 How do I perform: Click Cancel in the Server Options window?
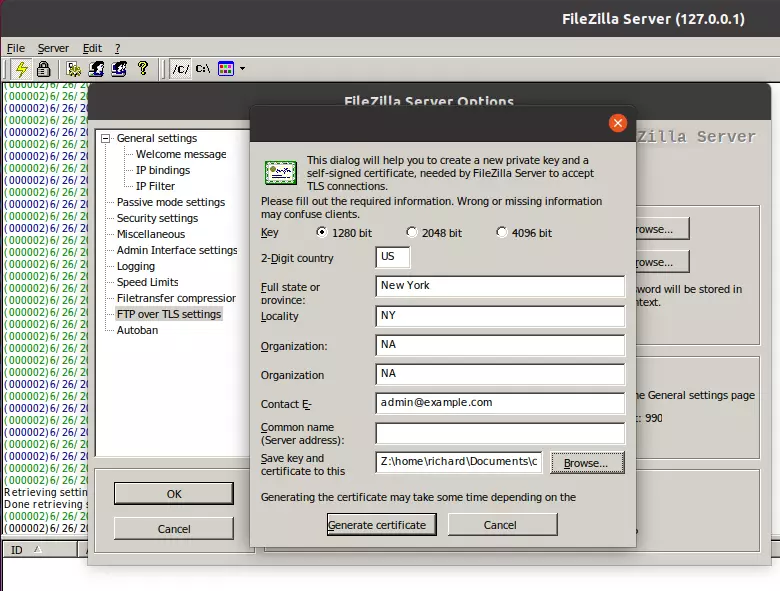click(x=174, y=528)
